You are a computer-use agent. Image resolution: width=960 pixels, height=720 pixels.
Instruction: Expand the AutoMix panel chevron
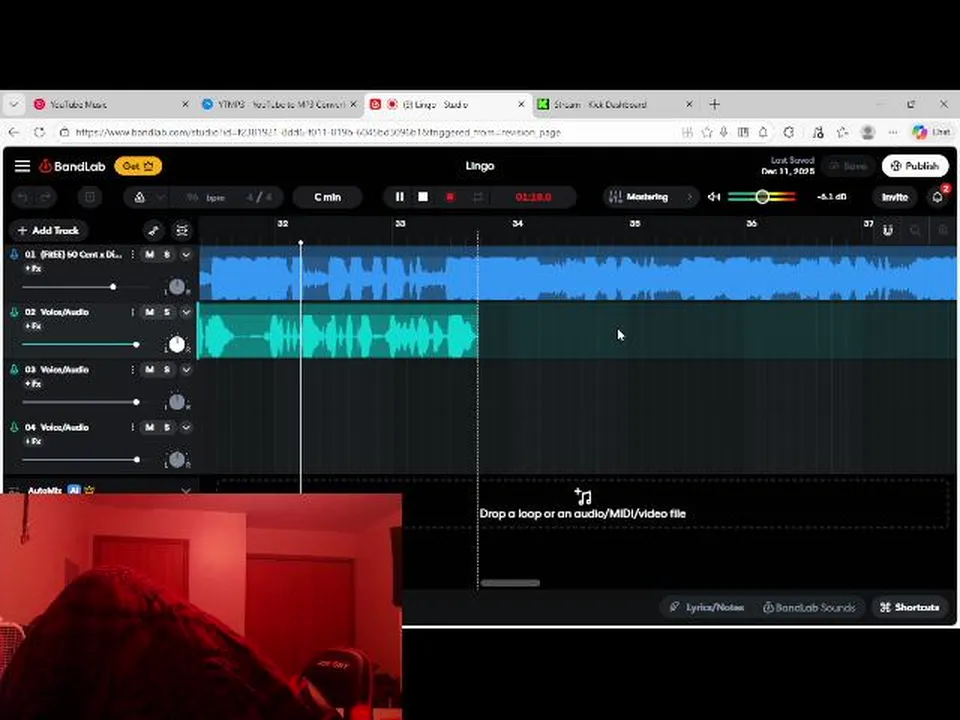(186, 490)
